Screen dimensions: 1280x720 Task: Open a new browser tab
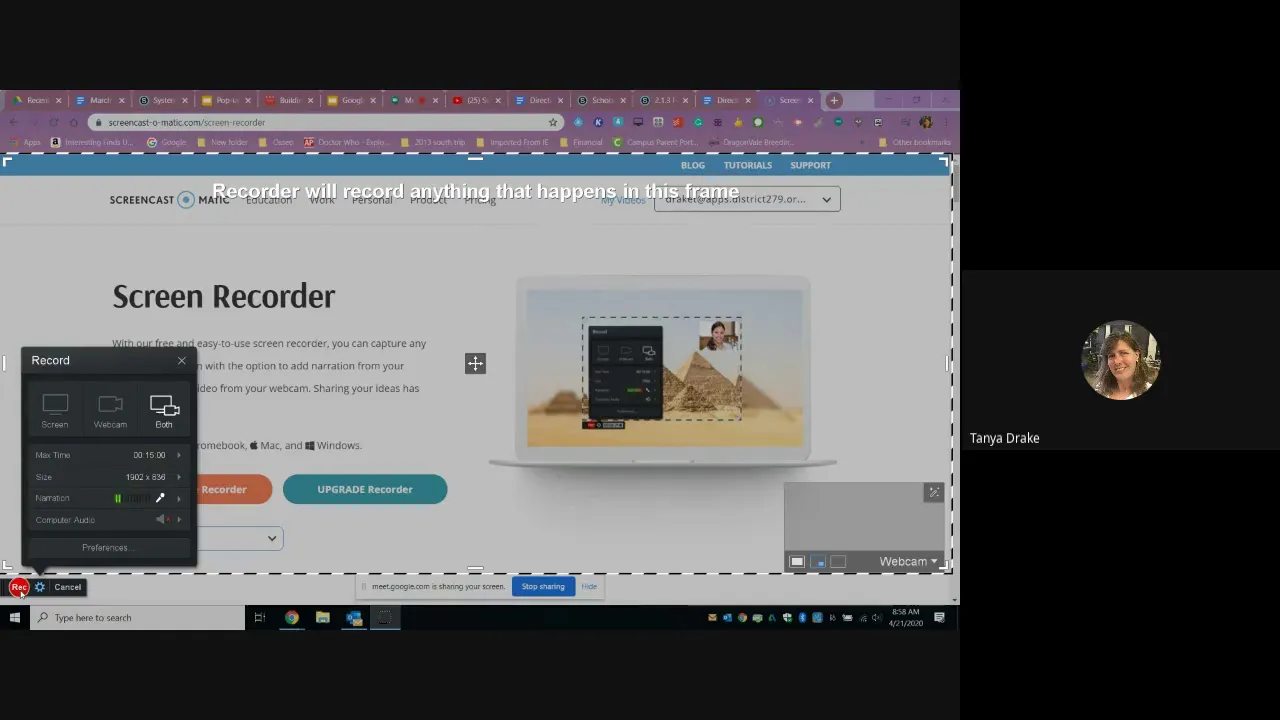tap(835, 100)
